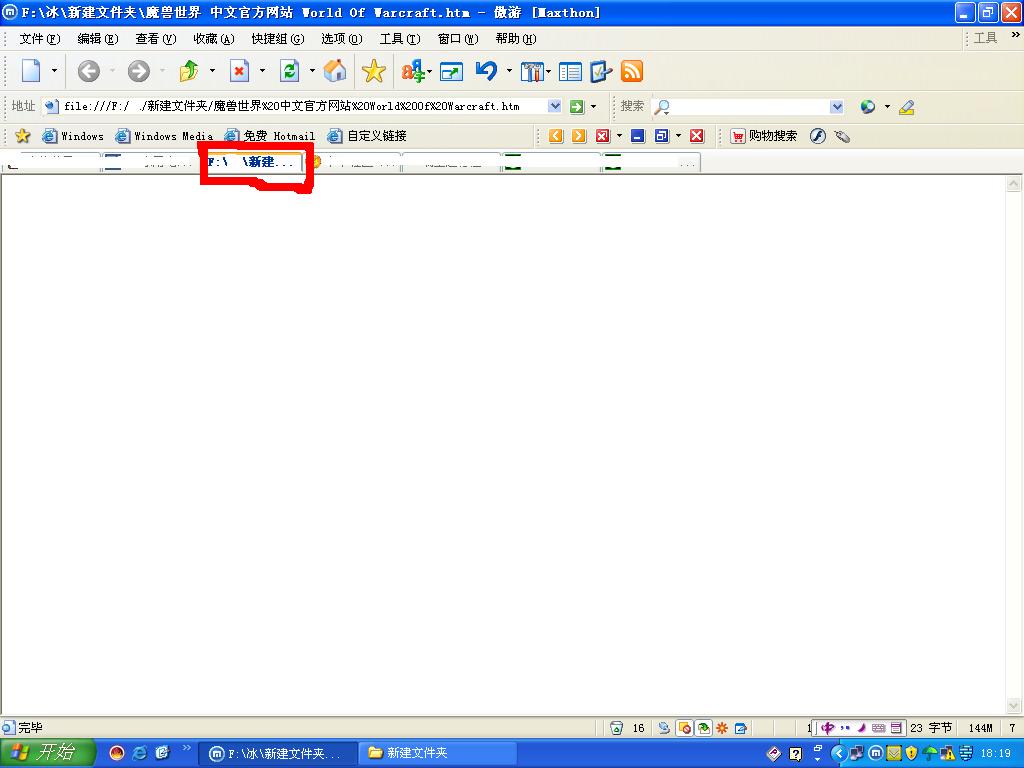Open the 免费 Hotmail link
This screenshot has height=768, width=1024.
pos(270,136)
